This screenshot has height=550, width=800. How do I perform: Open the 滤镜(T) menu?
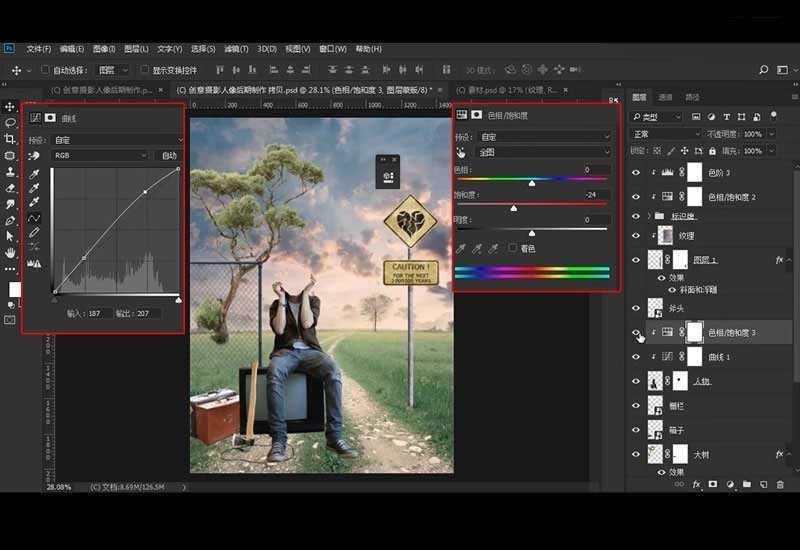[235, 48]
